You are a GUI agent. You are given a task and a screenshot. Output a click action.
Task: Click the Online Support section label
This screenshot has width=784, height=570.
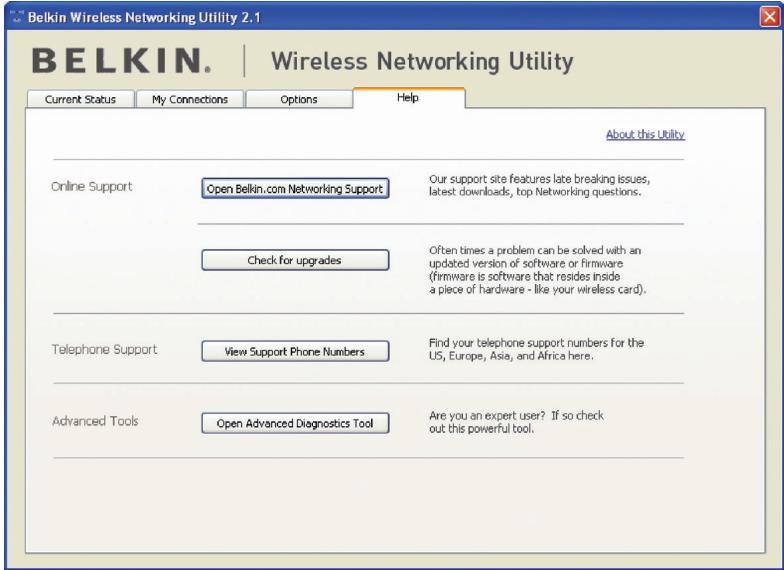point(92,186)
